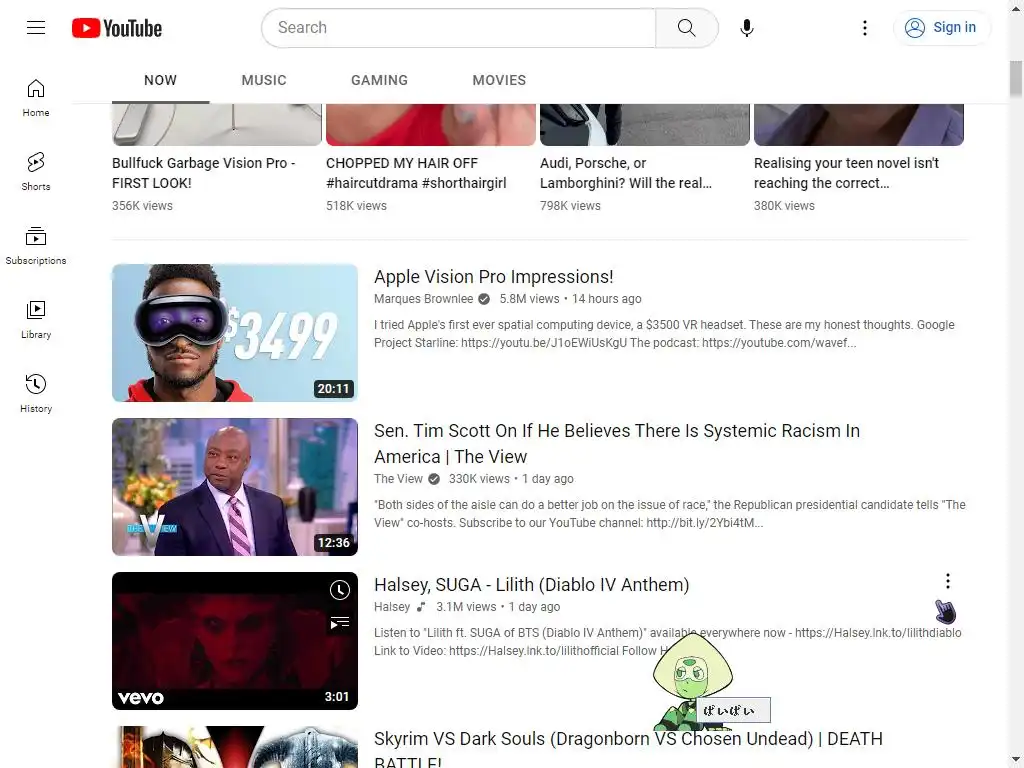Click 14 hours ago text
This screenshot has width=1024, height=768.
click(x=607, y=299)
